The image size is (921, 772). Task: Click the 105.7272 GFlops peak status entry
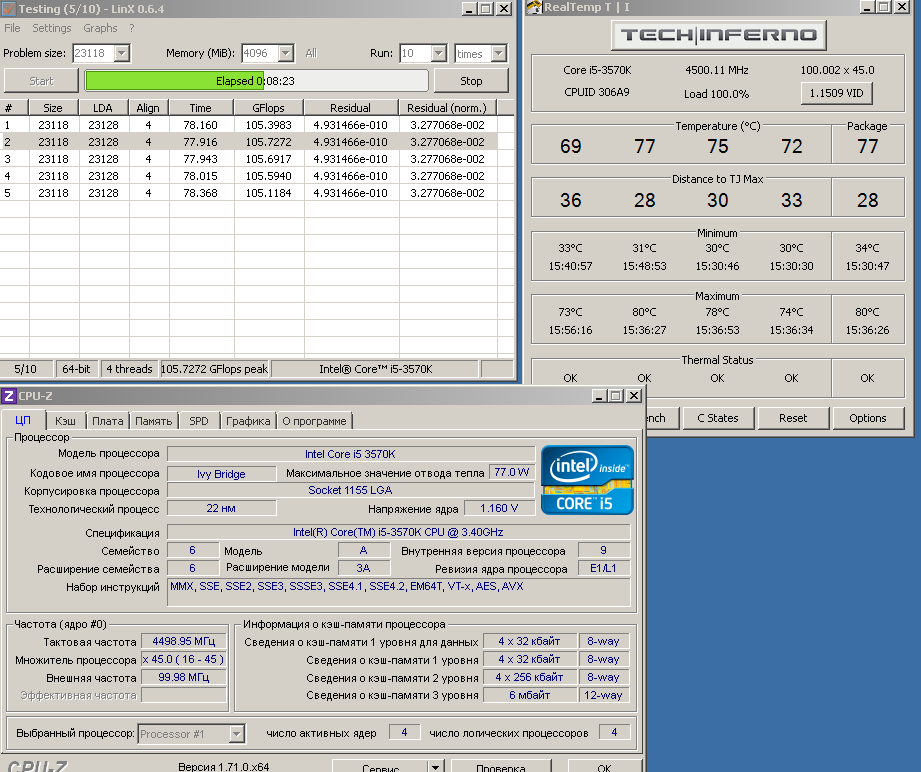[214, 369]
